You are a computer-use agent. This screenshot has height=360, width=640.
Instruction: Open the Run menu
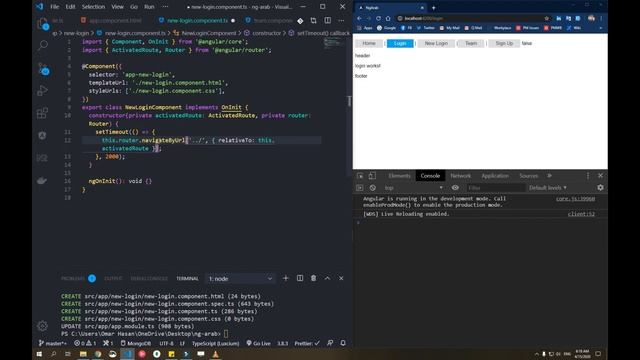pyautogui.click(x=149, y=7)
